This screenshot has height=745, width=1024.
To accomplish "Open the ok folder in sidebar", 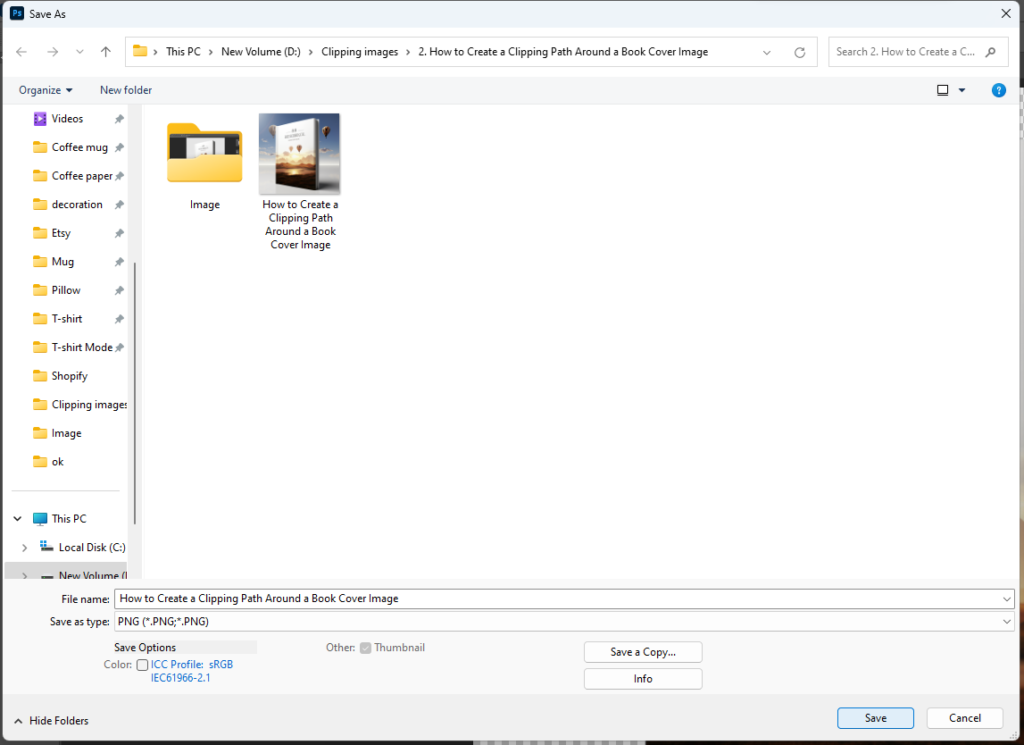I will coord(57,462).
